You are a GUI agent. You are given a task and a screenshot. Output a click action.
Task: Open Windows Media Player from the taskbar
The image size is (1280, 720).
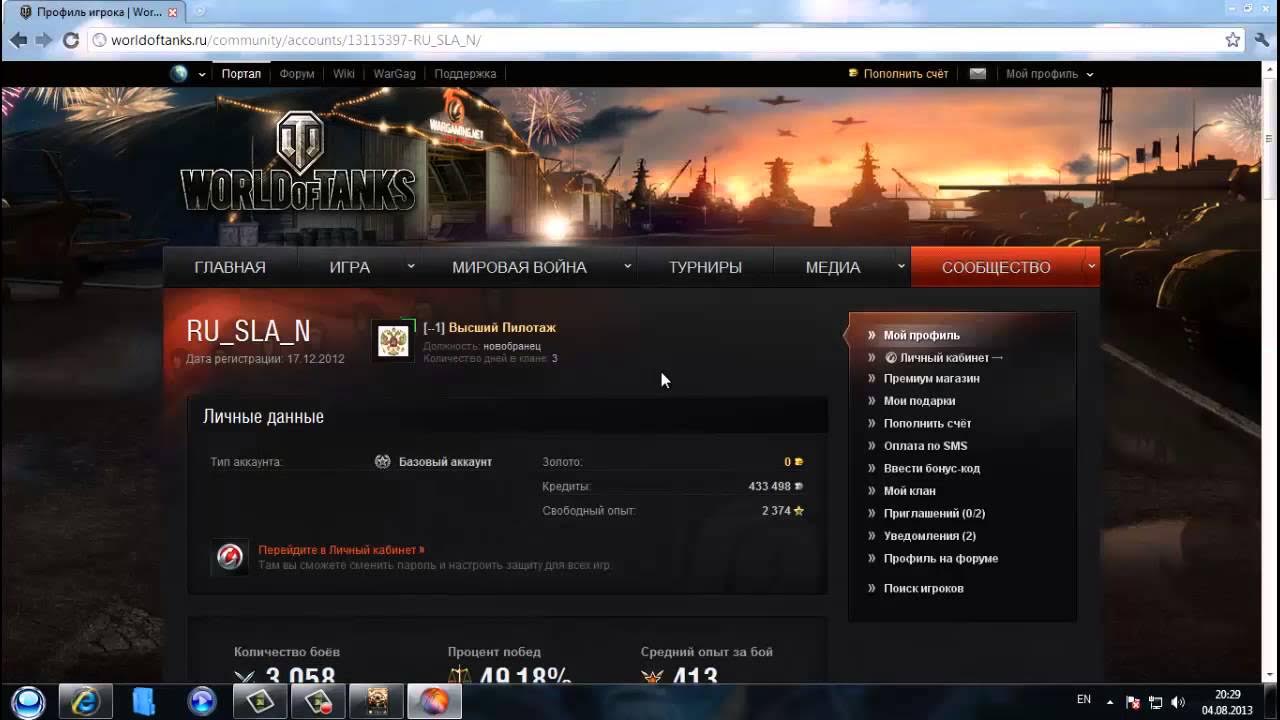202,701
